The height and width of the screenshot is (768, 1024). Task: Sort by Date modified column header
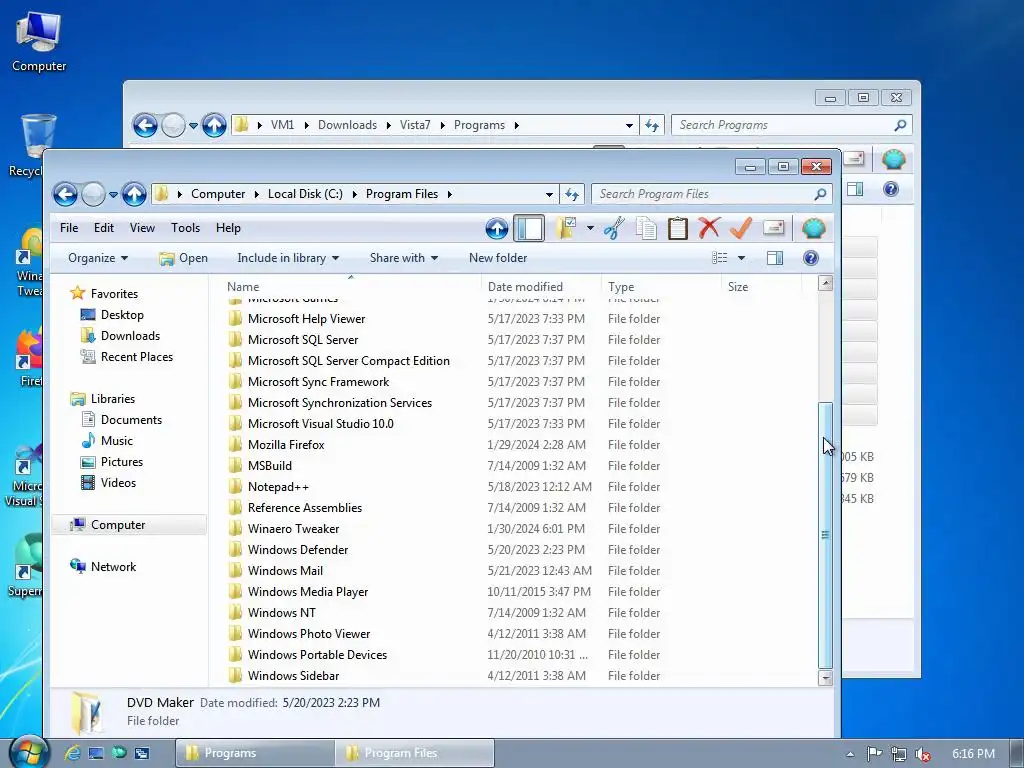pos(541,287)
